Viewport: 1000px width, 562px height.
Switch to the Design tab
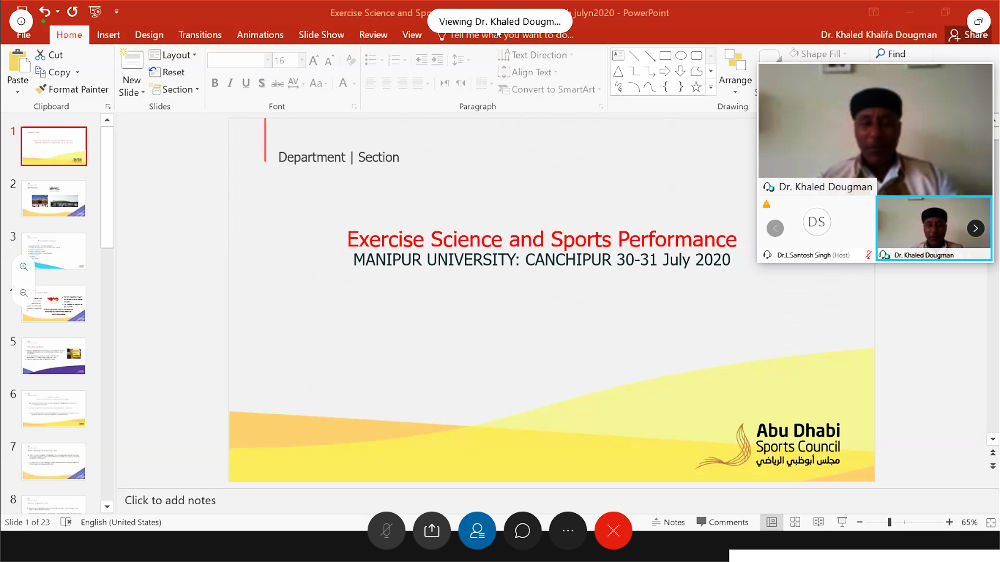149,34
